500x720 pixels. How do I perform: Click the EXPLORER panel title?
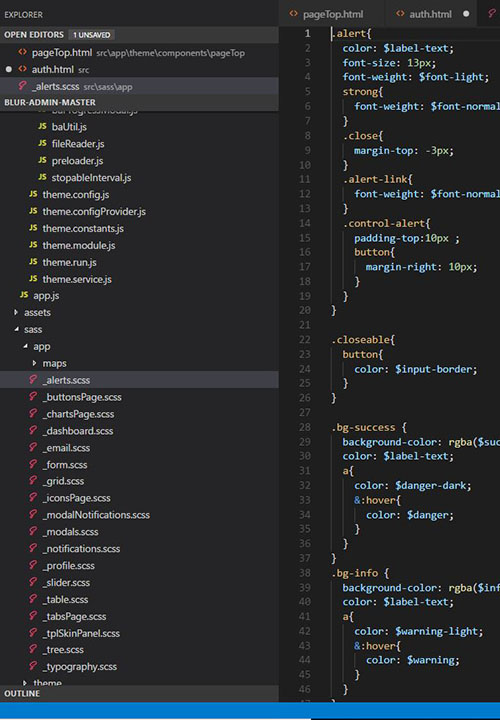pyautogui.click(x=23, y=15)
